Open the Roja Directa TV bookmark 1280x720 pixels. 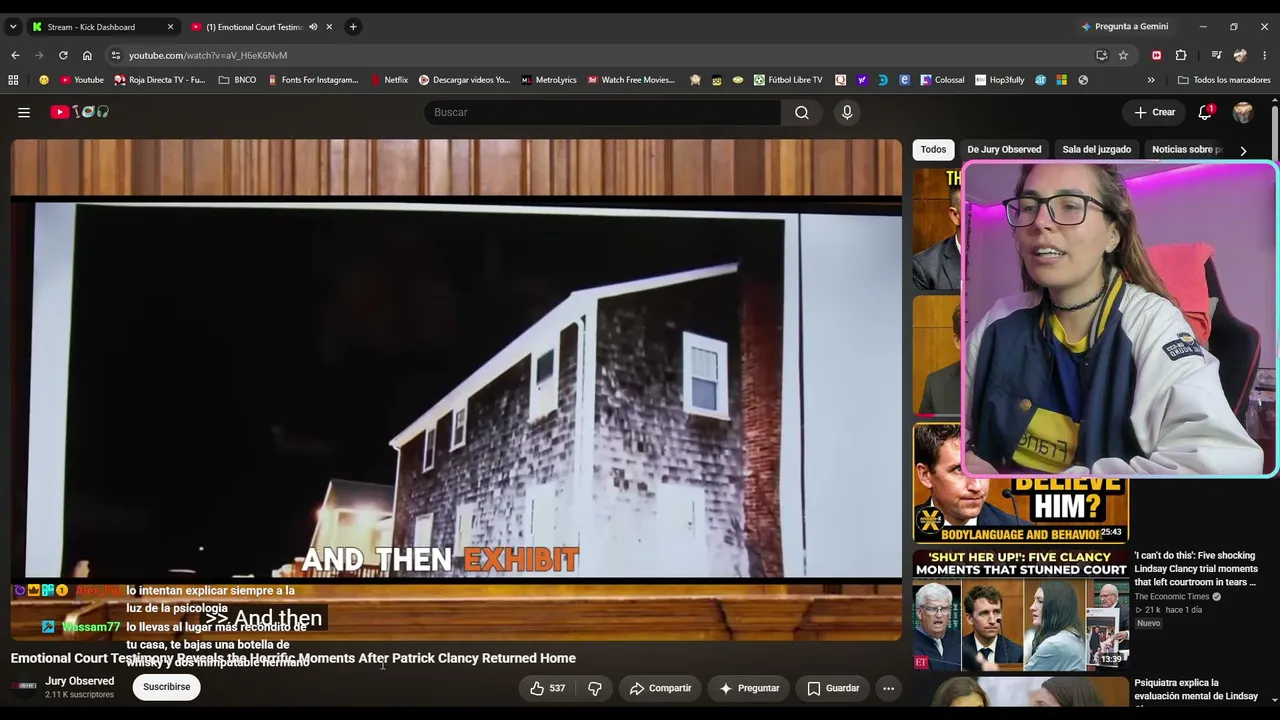(x=160, y=80)
